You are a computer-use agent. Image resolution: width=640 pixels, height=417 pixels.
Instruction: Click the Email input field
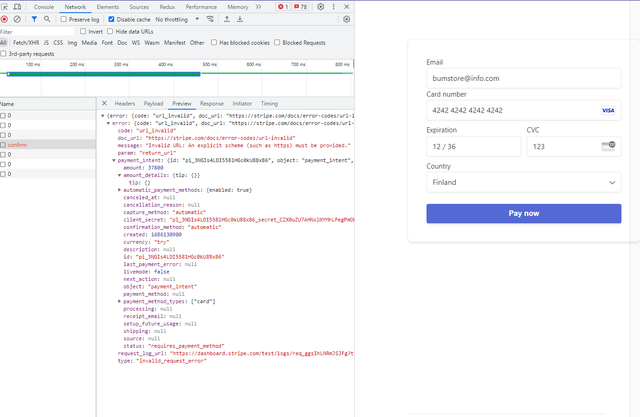(524, 78)
